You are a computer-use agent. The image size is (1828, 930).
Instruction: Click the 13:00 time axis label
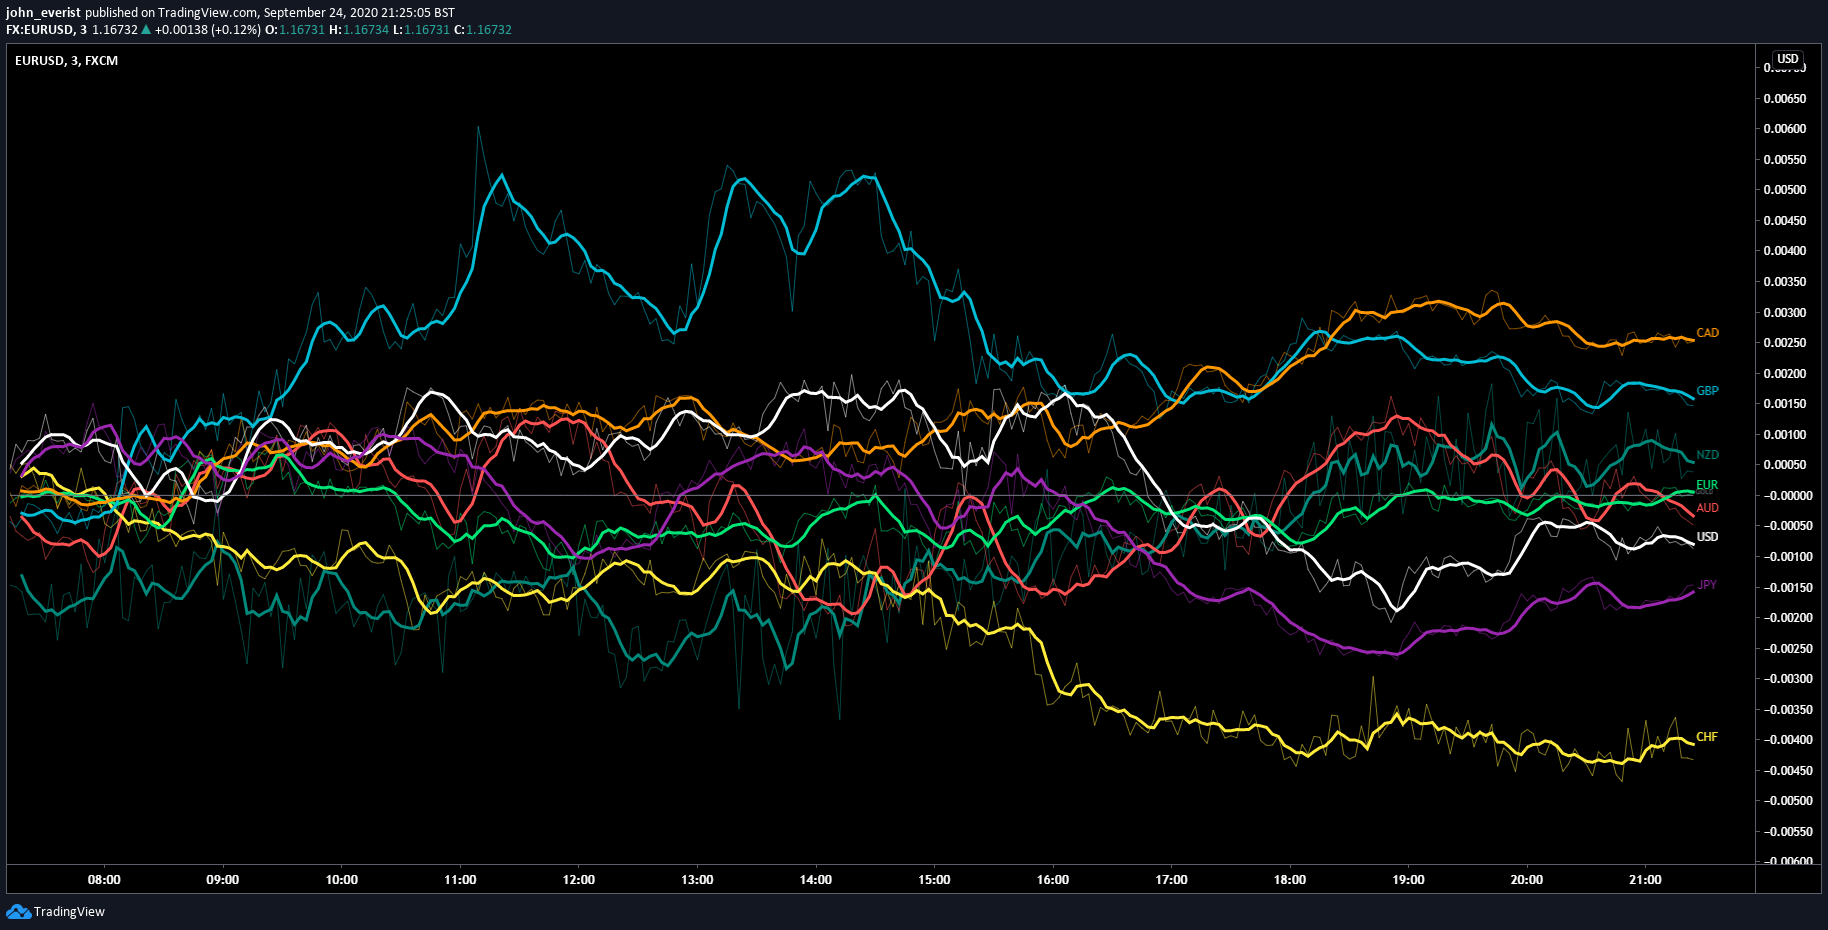point(697,880)
